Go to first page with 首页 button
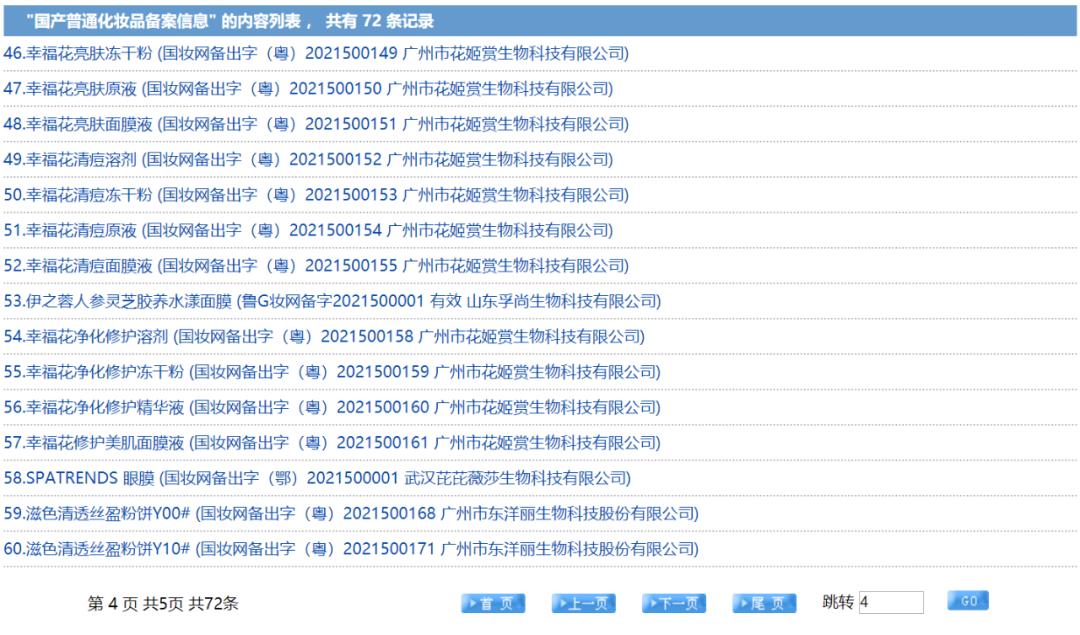The image size is (1080, 635). click(493, 603)
